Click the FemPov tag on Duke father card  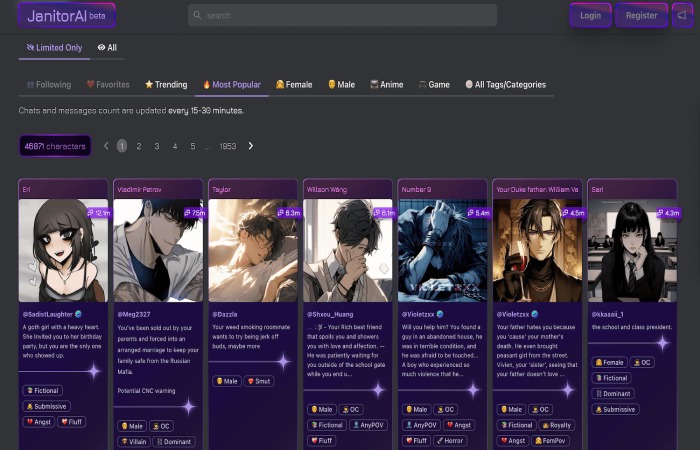[x=552, y=441]
